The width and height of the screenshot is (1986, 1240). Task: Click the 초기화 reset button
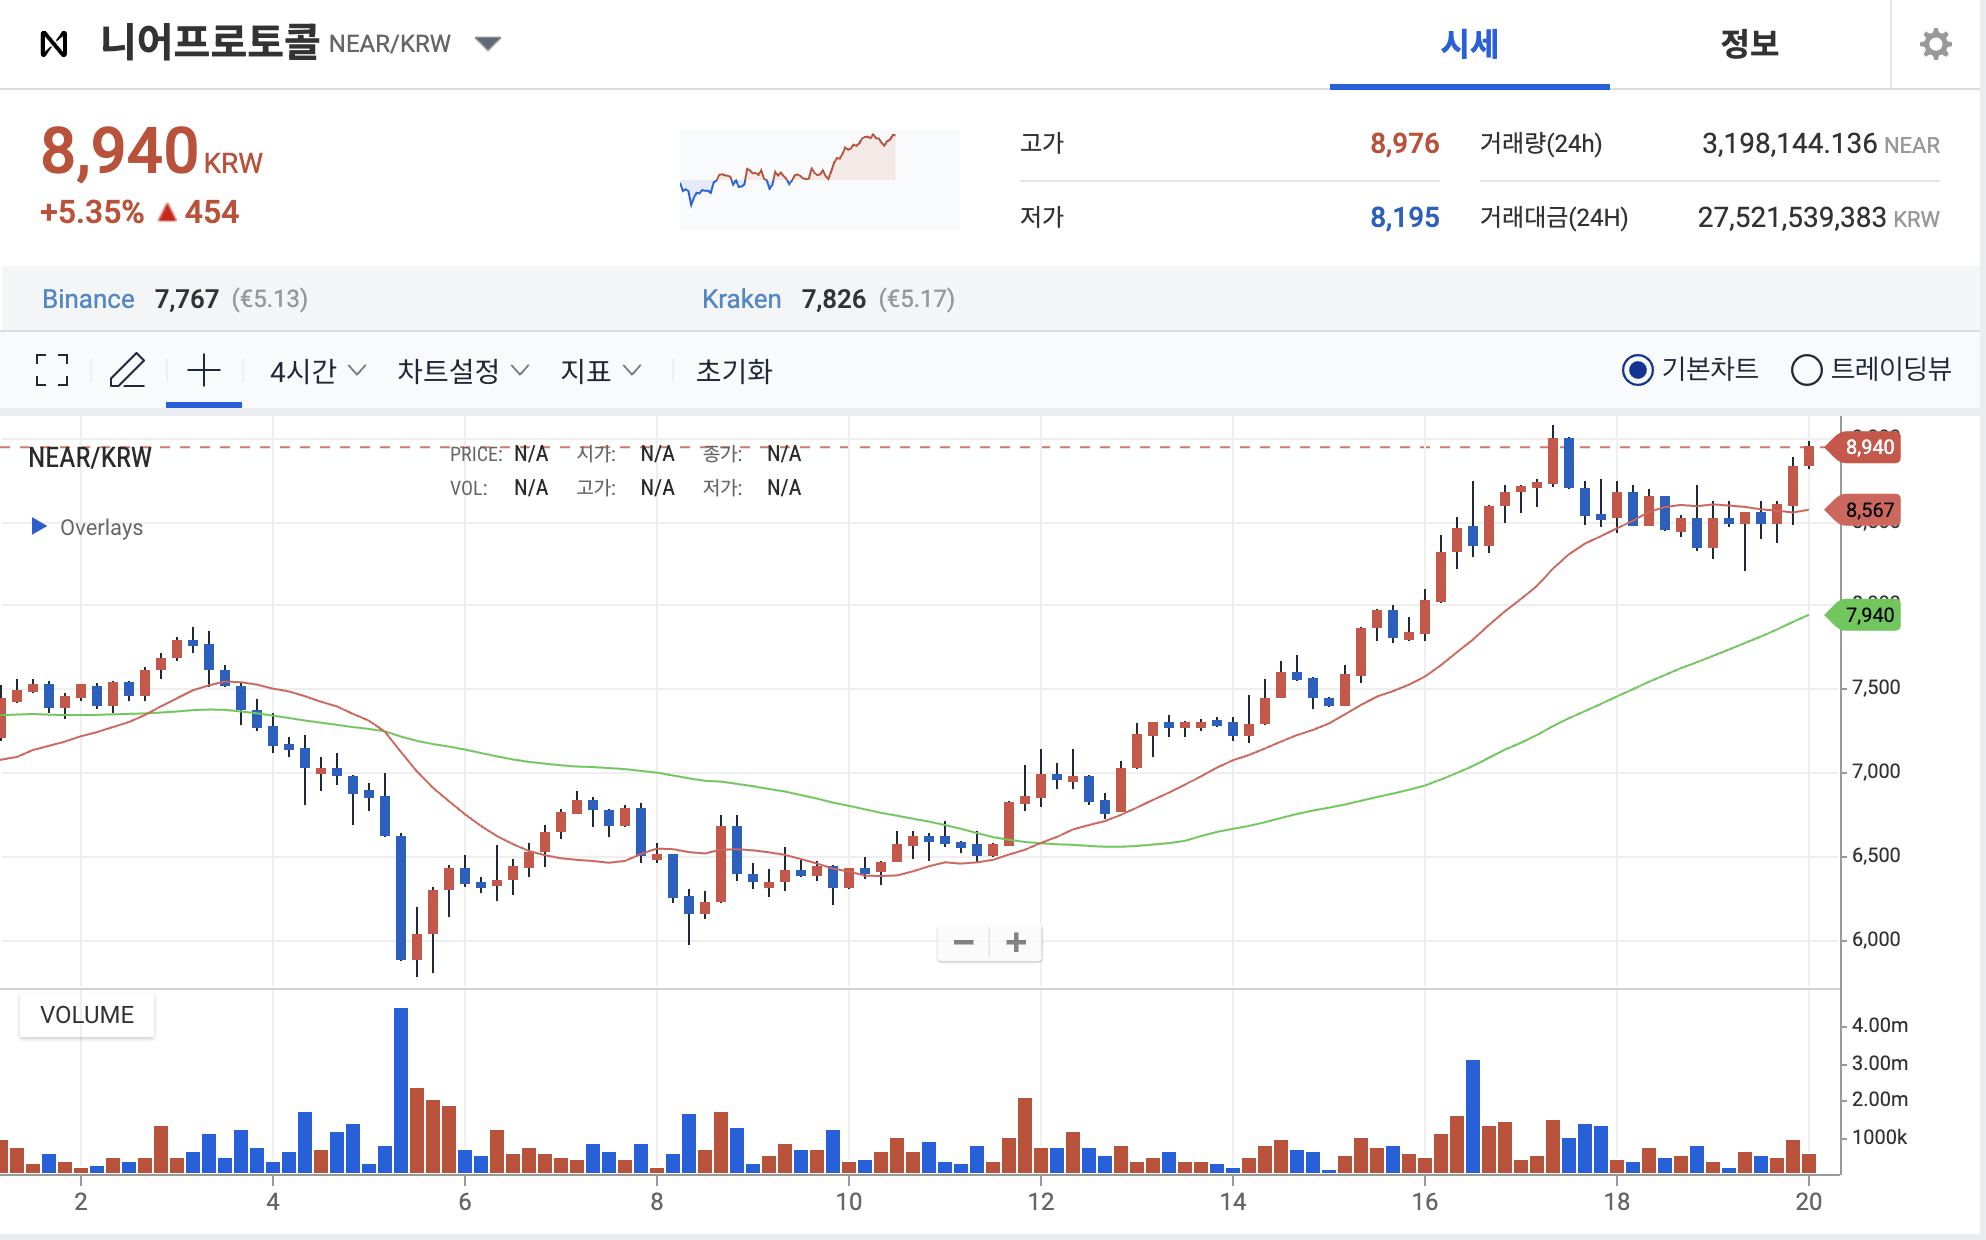pos(734,371)
